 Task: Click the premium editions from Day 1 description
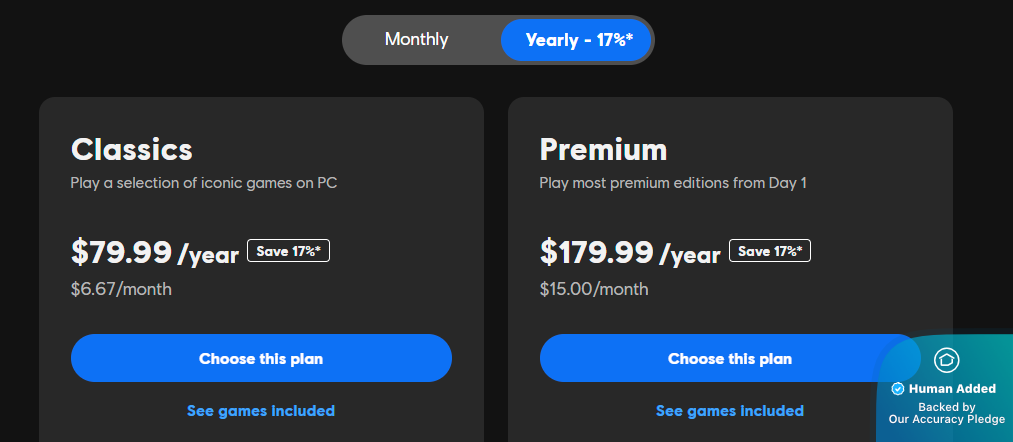(672, 183)
